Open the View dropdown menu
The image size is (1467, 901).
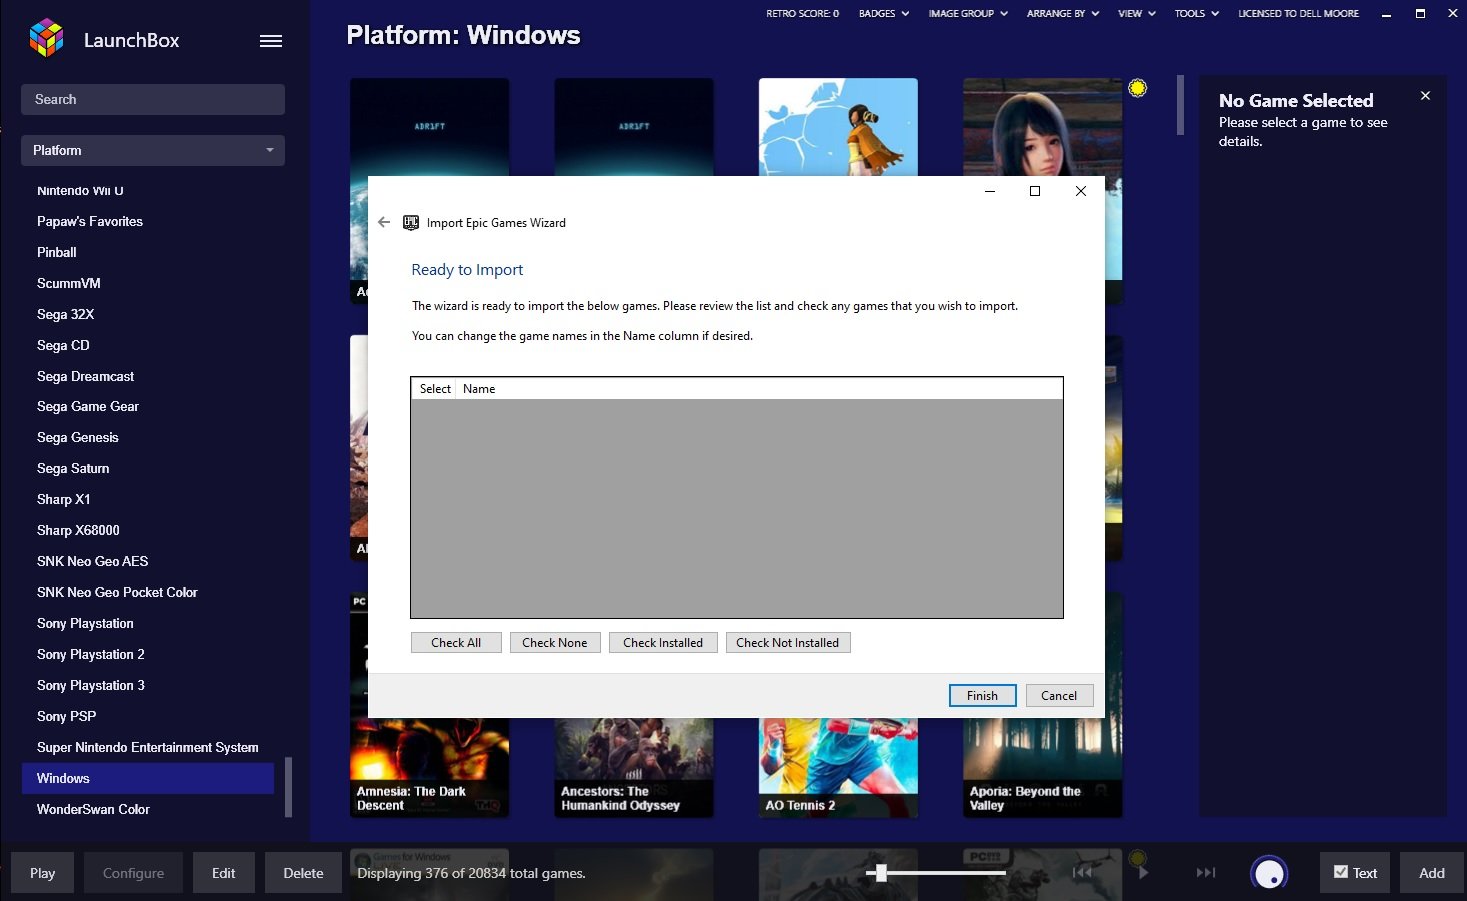[x=1137, y=14]
